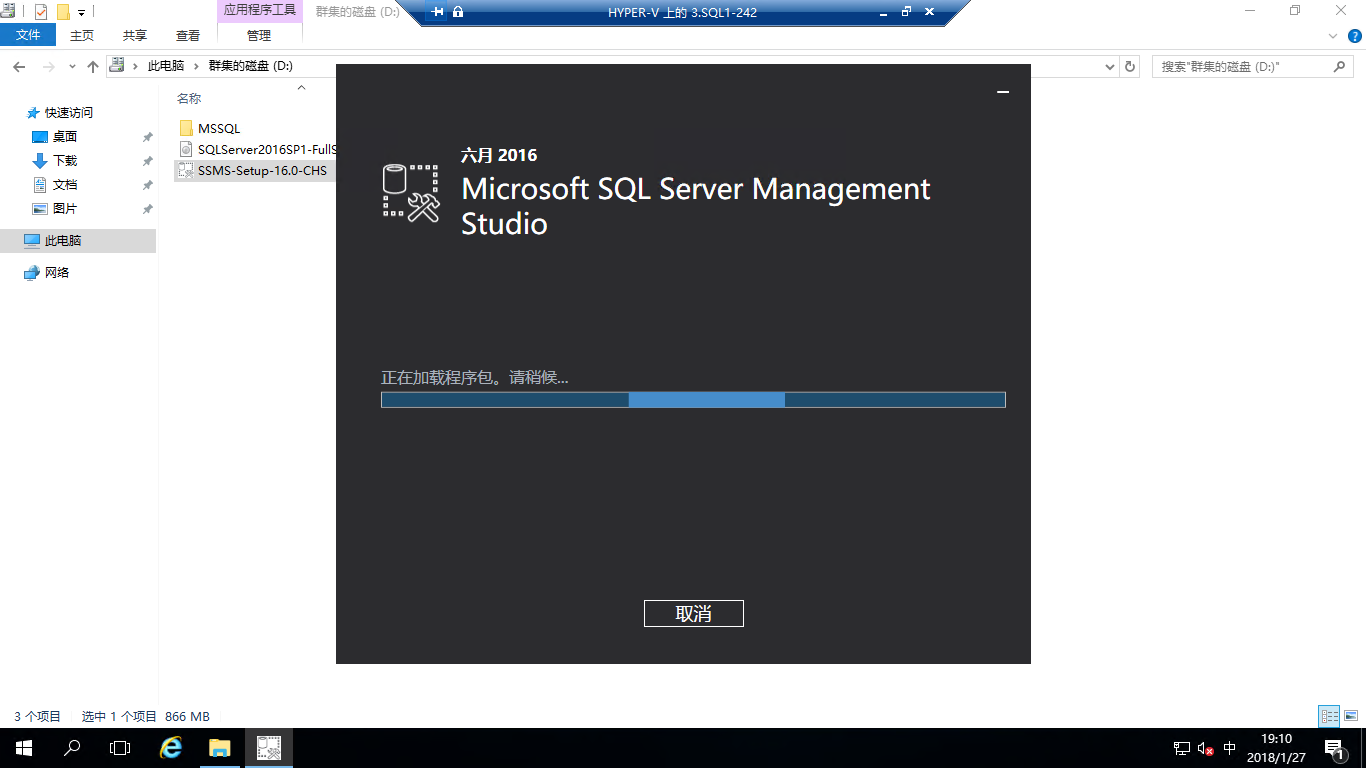Image resolution: width=1366 pixels, height=768 pixels.
Task: Click the pin icon beside 下载
Action: click(147, 161)
